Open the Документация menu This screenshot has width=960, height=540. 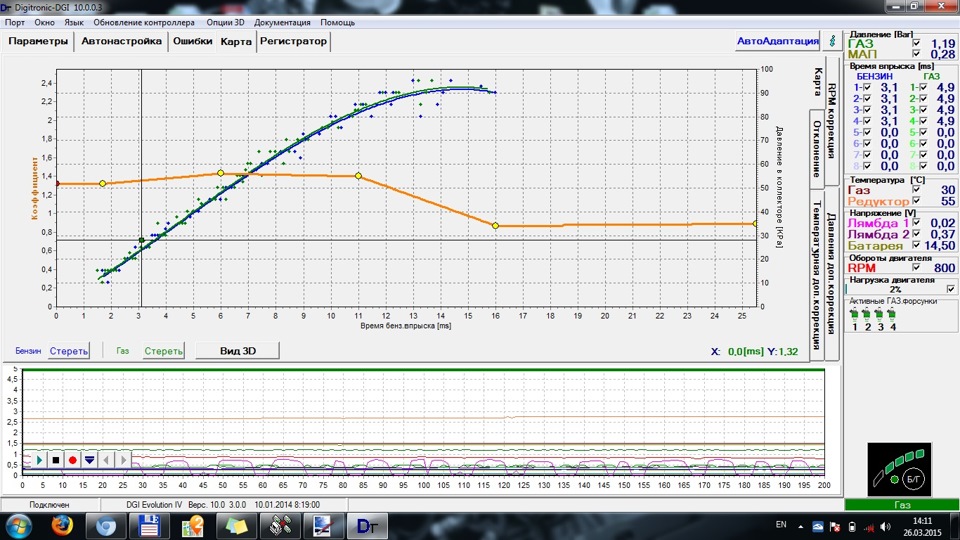(282, 23)
